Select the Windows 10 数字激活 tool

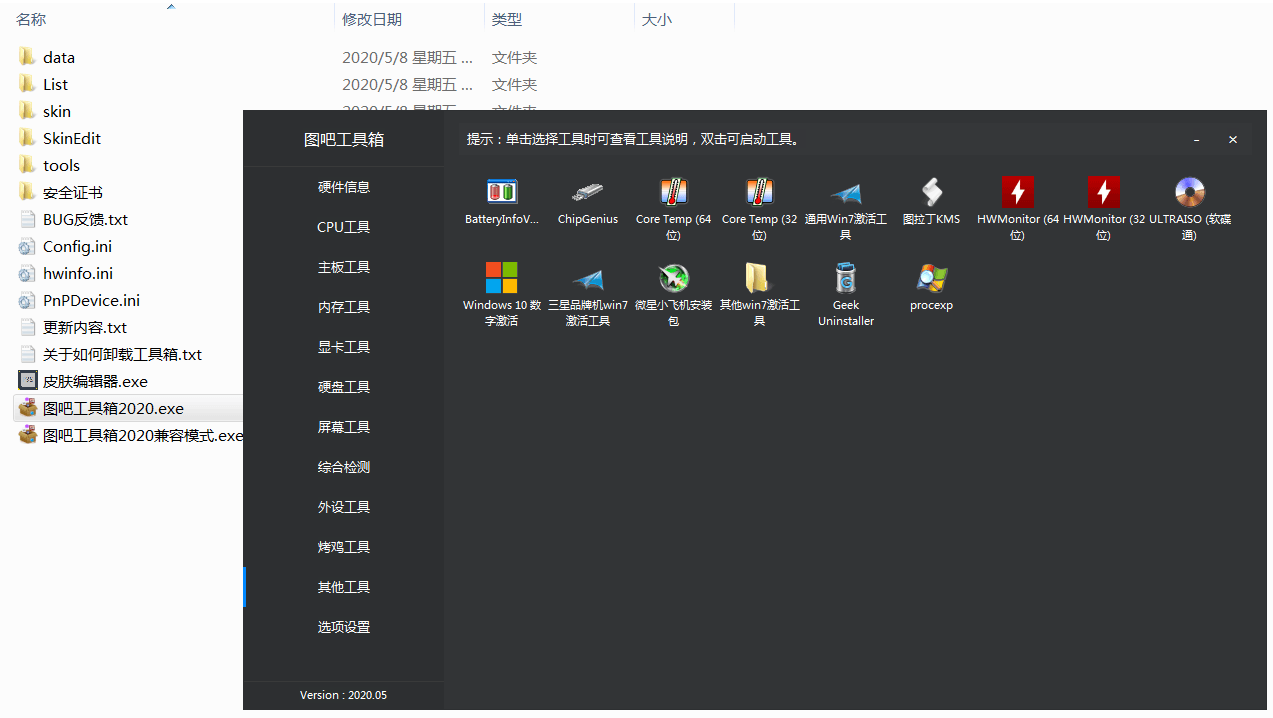tap(501, 290)
